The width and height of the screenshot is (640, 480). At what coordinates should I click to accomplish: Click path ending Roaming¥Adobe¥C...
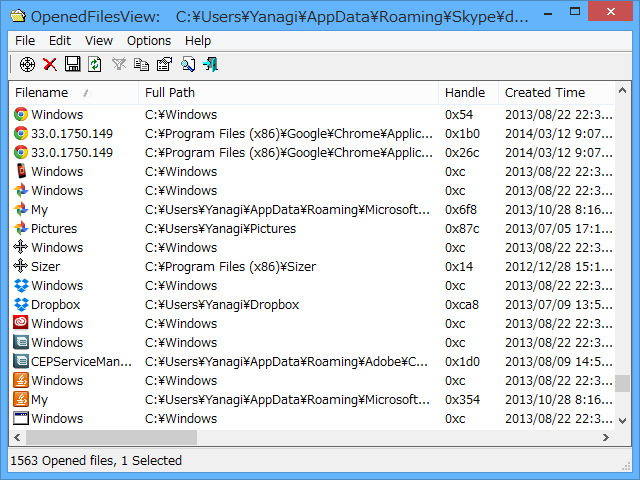(287, 362)
